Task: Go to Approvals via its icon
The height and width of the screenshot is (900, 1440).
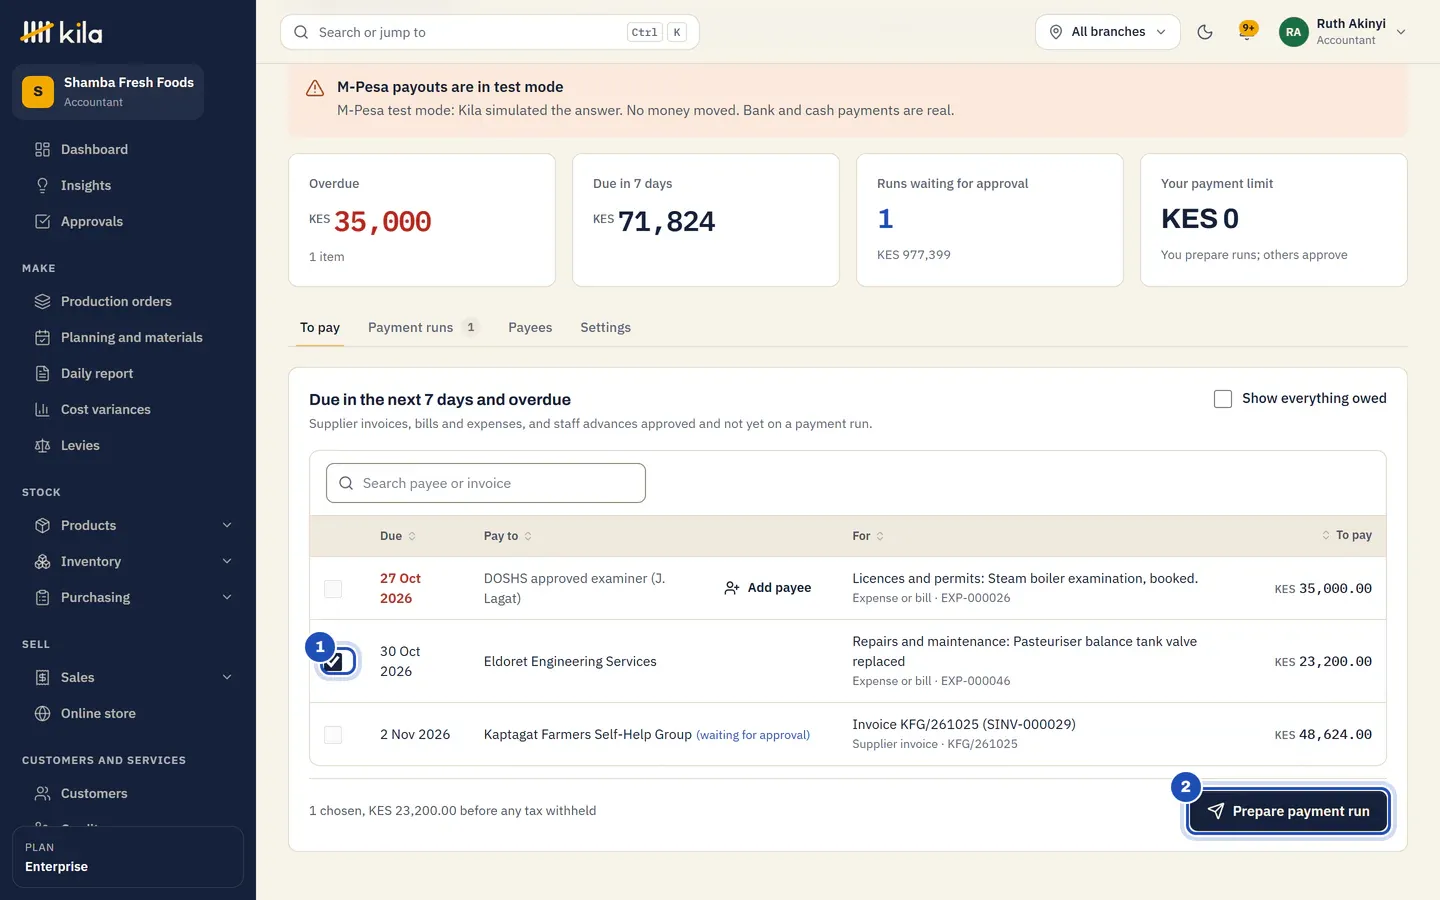Action: (42, 222)
